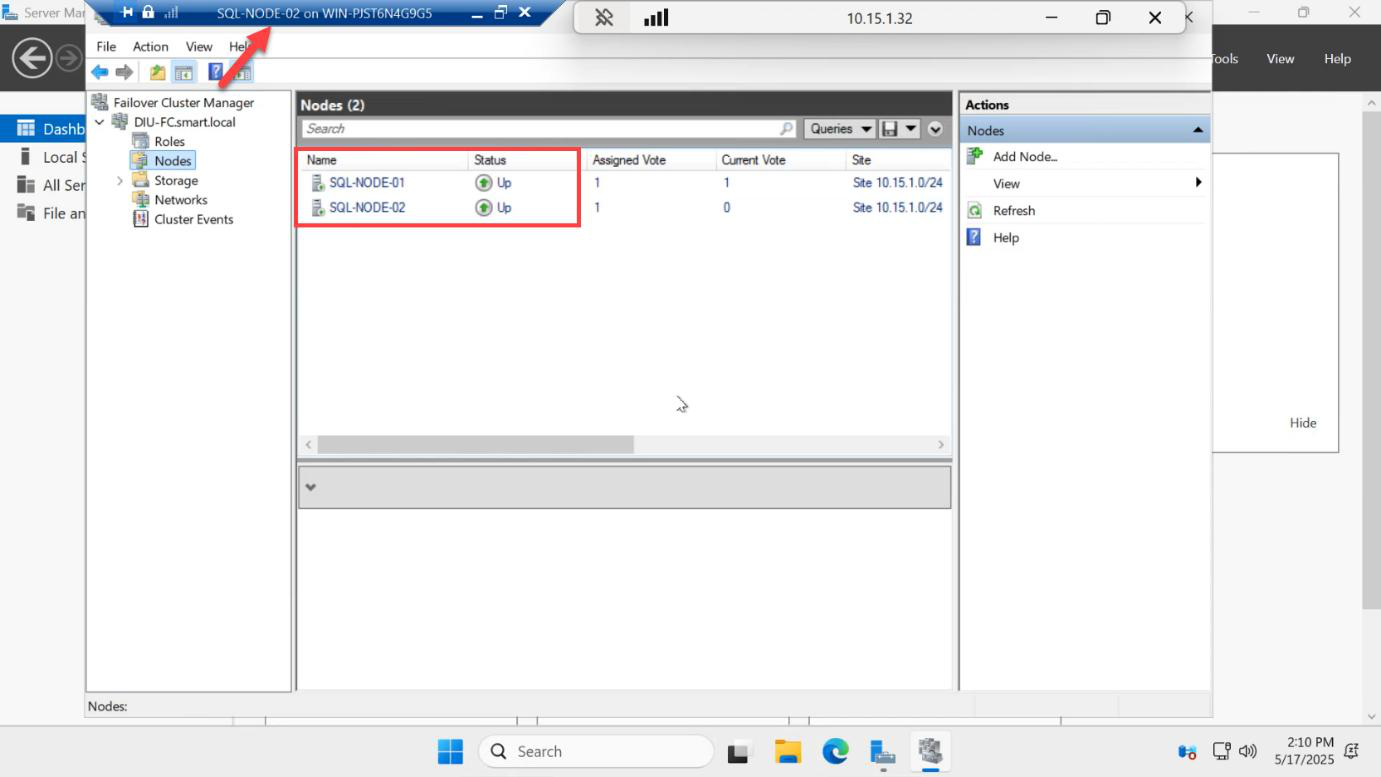Sort by the Status column header

coord(527,160)
